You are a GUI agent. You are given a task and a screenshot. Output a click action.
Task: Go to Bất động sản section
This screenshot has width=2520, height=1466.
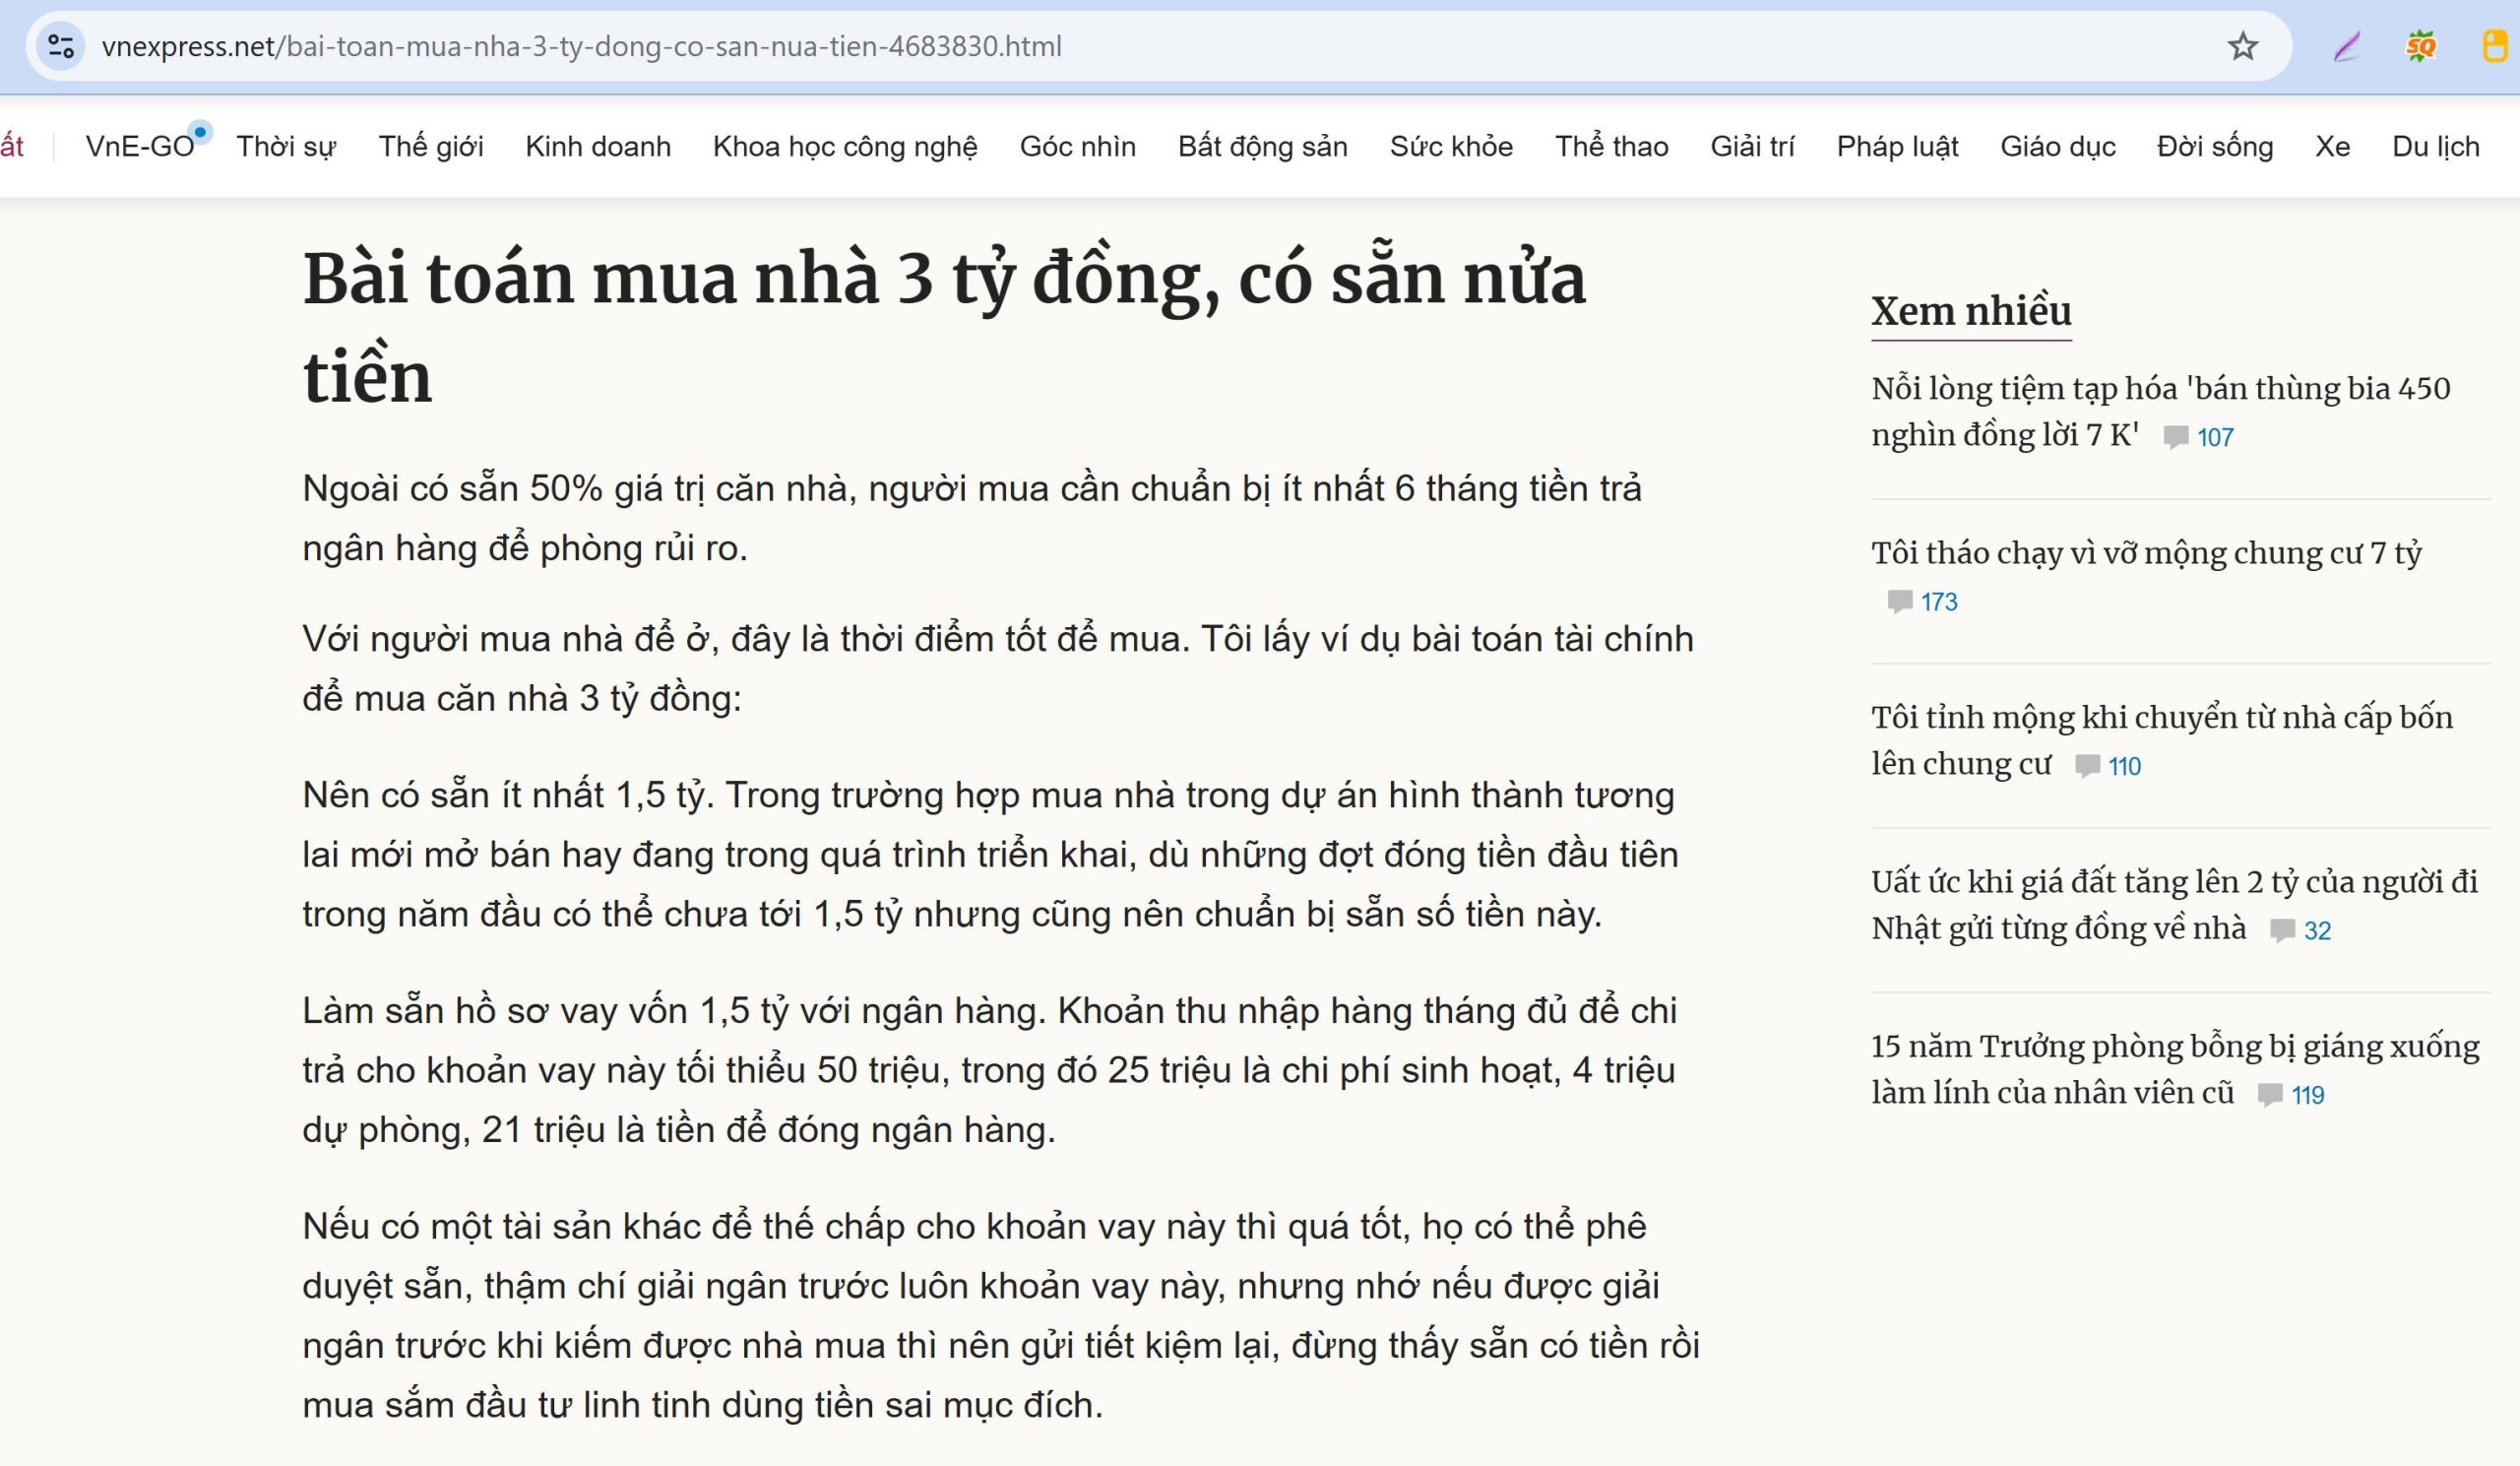(x=1262, y=147)
